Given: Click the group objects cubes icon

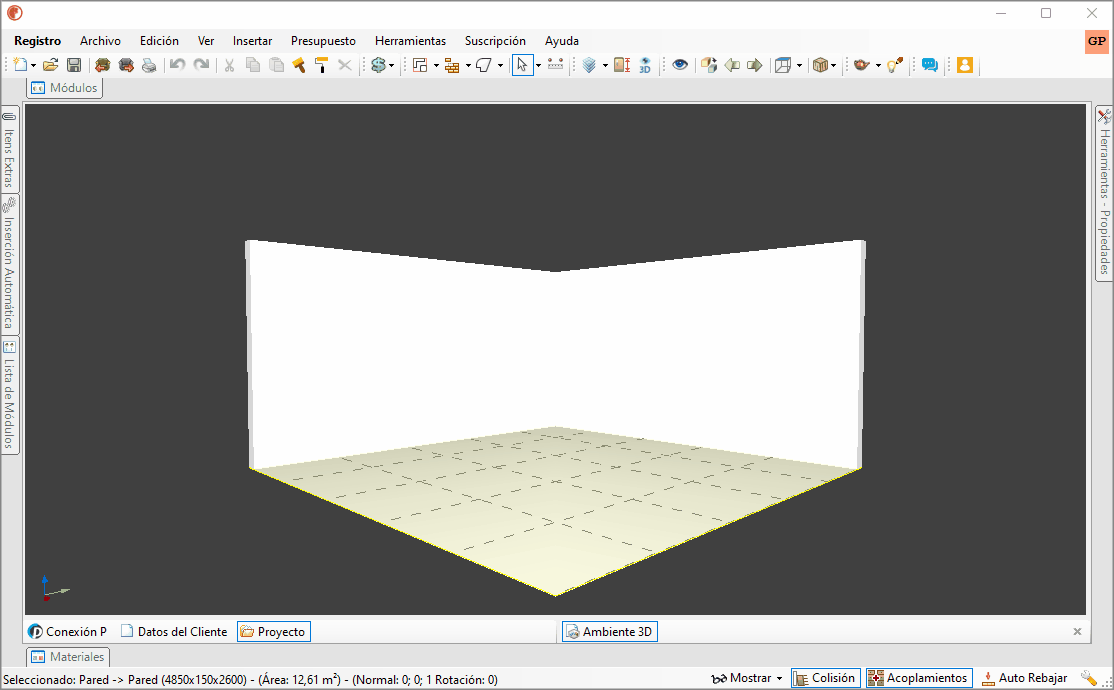Looking at the screenshot, I should click(x=709, y=65).
